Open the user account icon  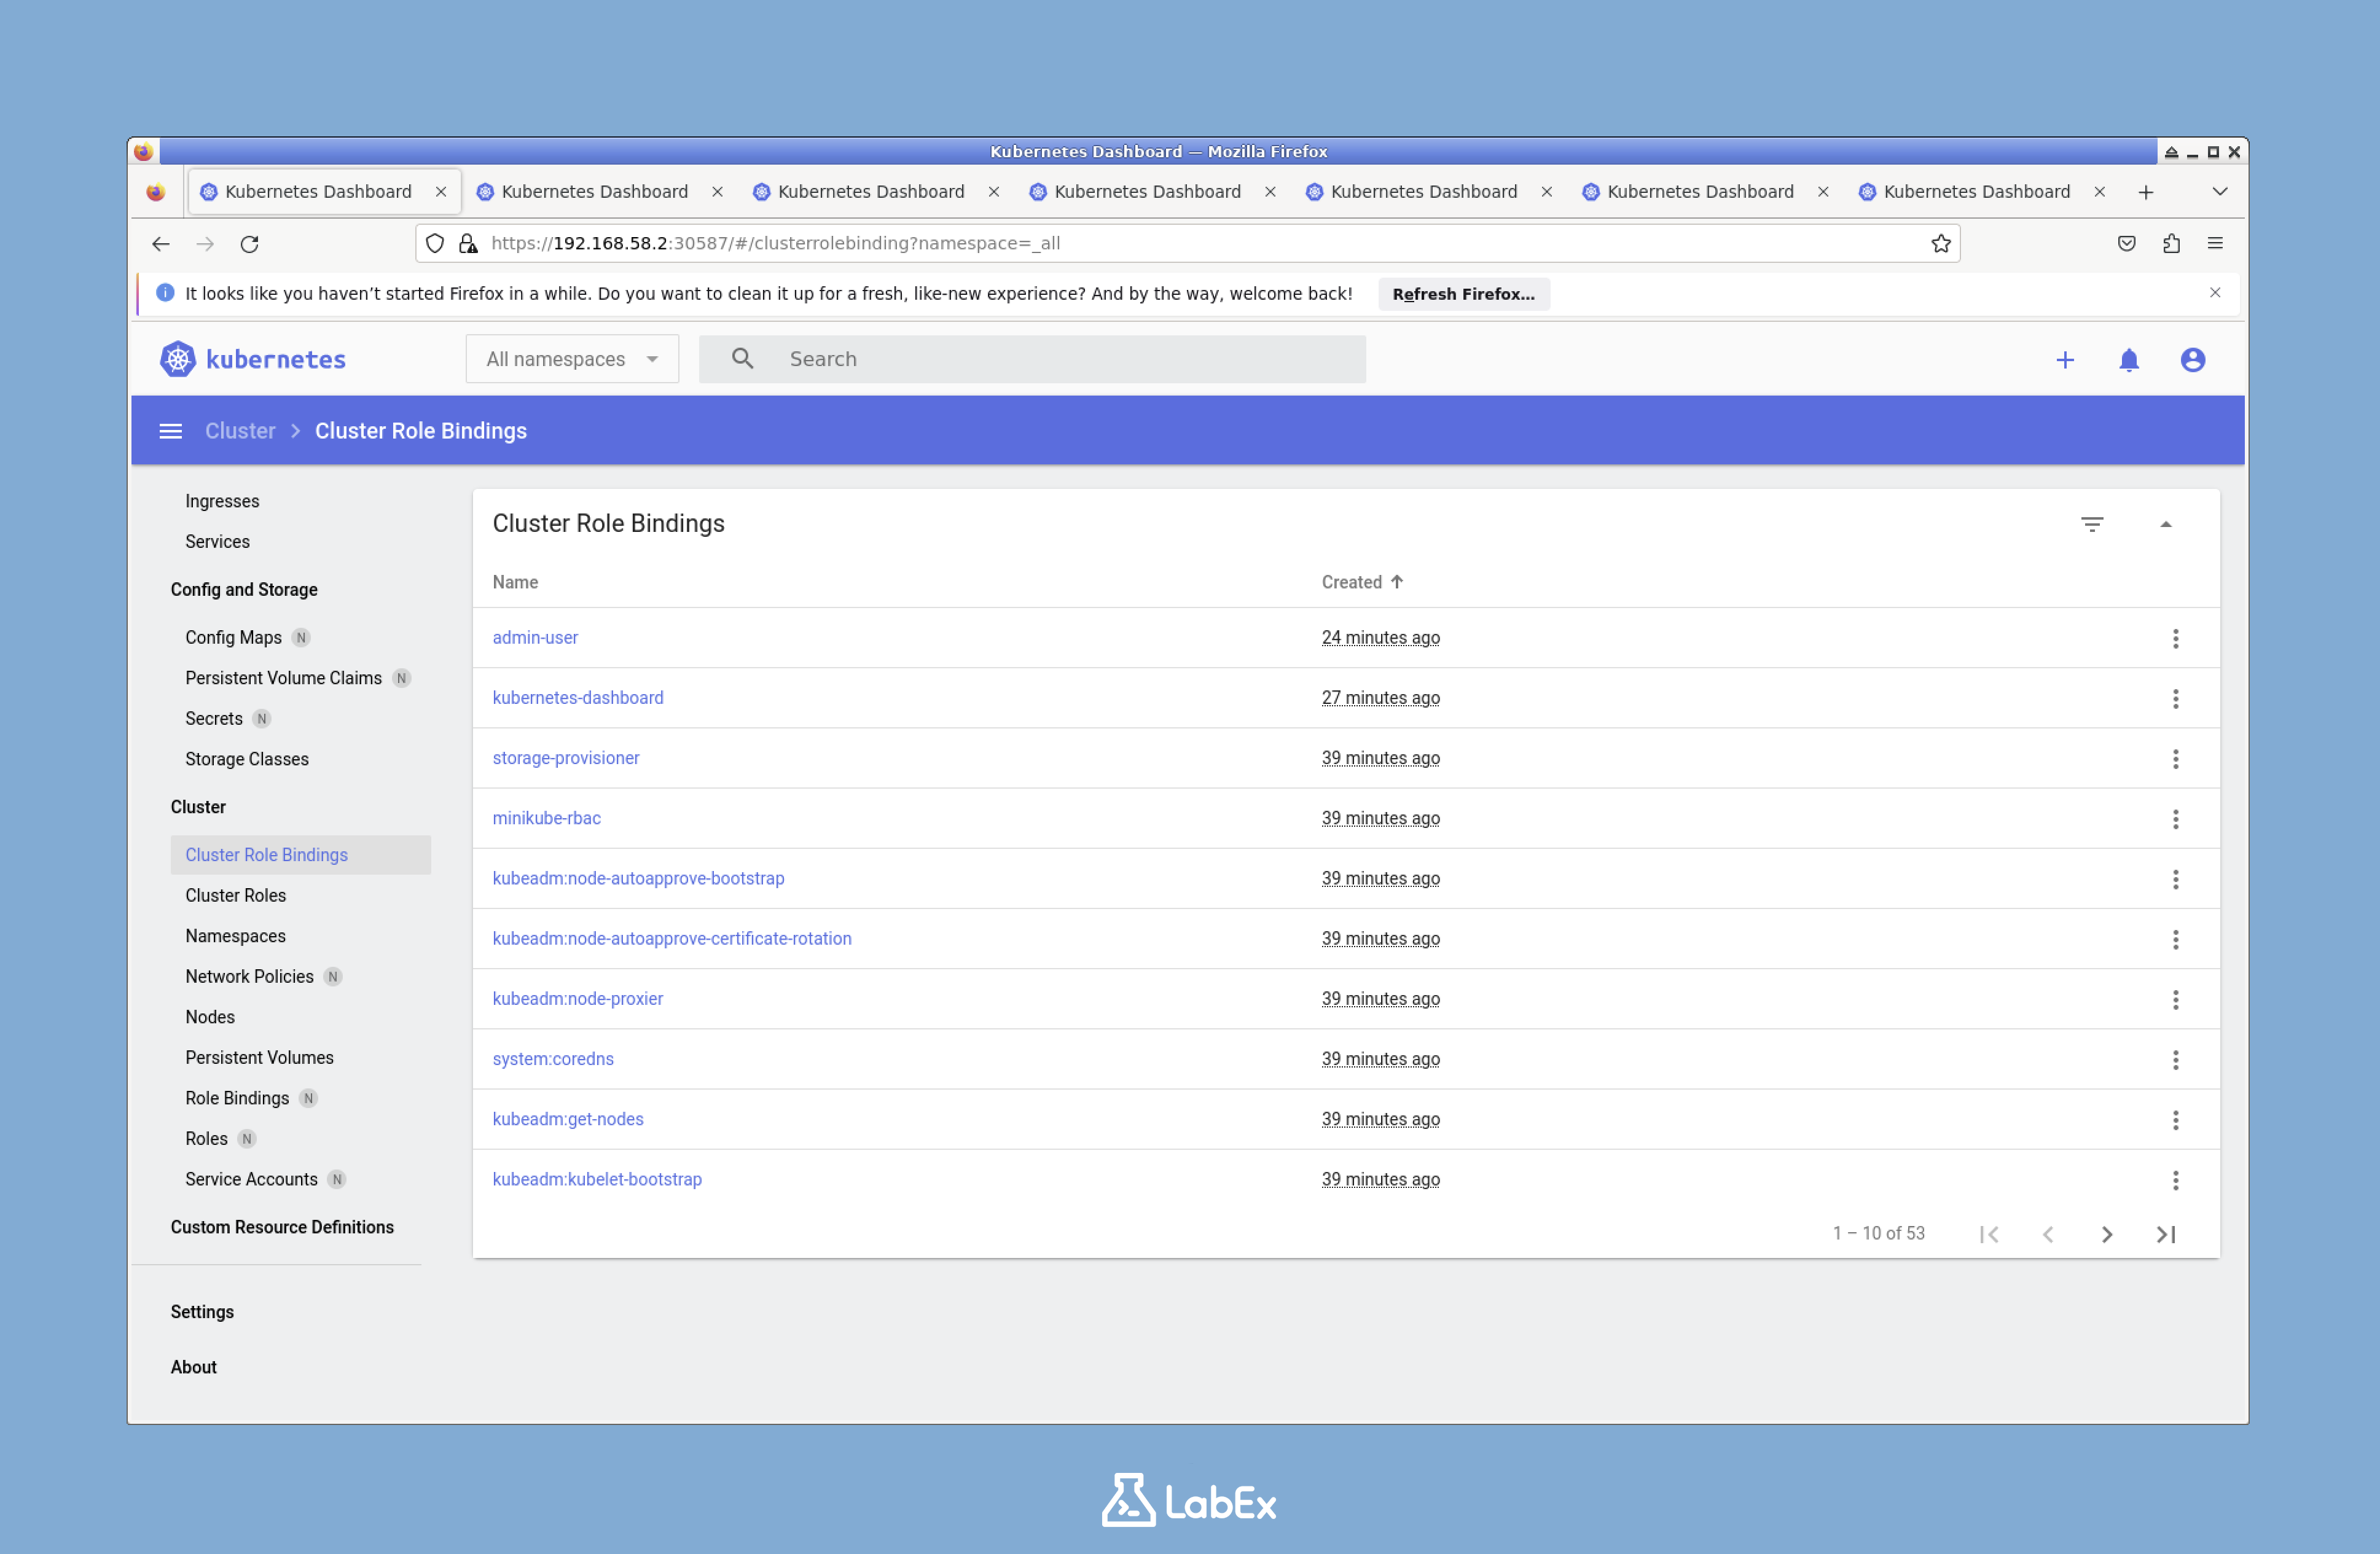click(2193, 359)
